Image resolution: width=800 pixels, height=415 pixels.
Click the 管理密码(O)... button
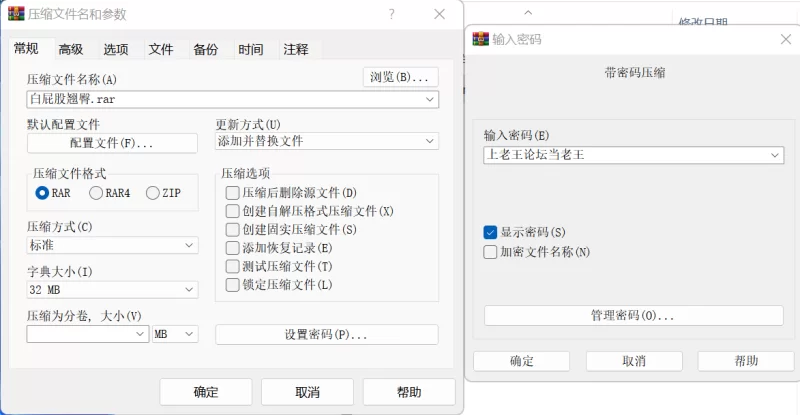click(x=632, y=316)
